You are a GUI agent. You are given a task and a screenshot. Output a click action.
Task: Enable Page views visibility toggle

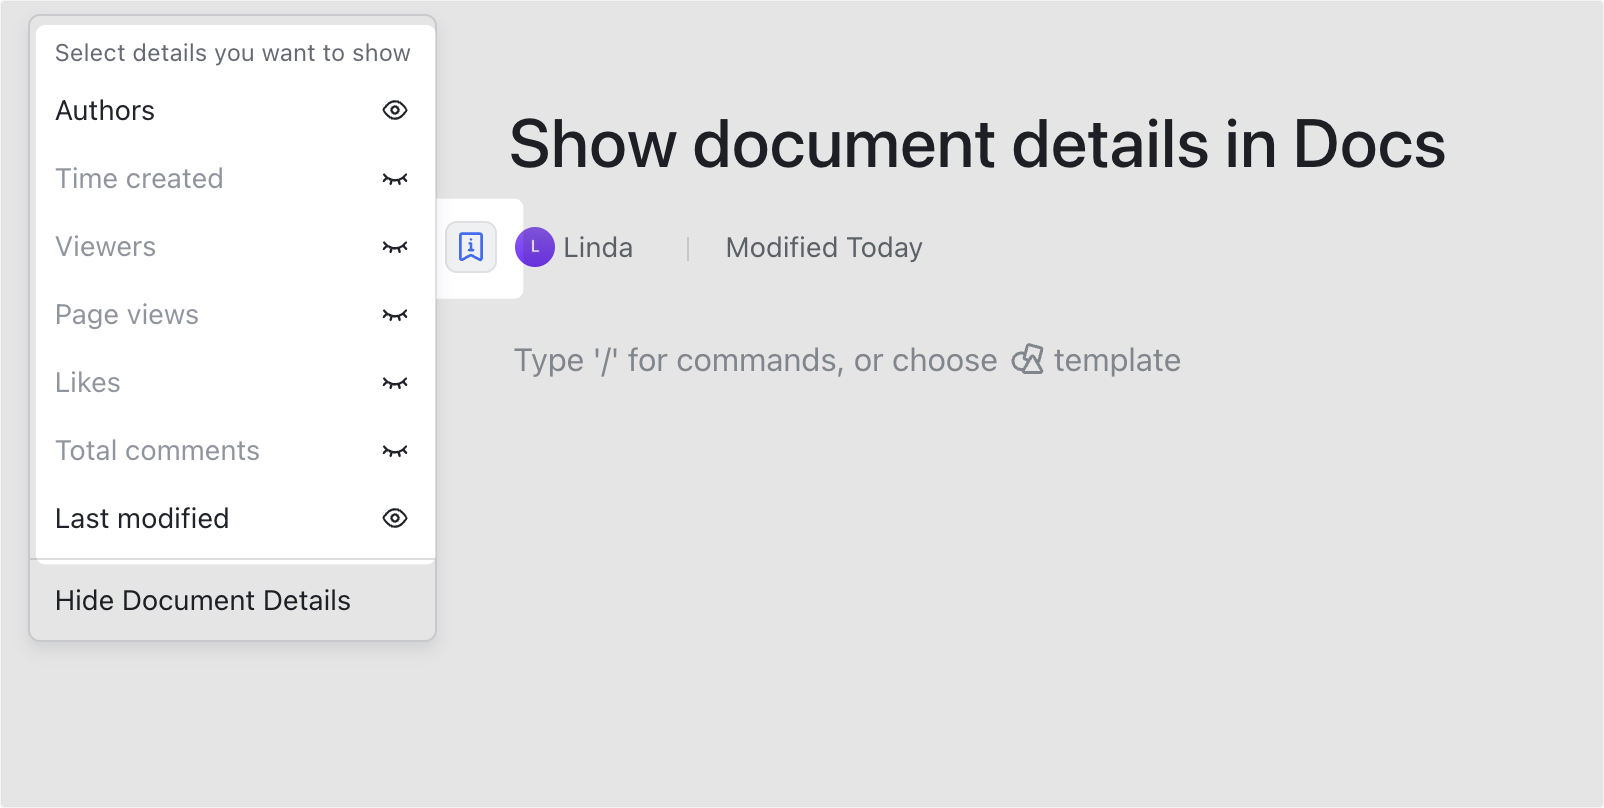coord(395,315)
